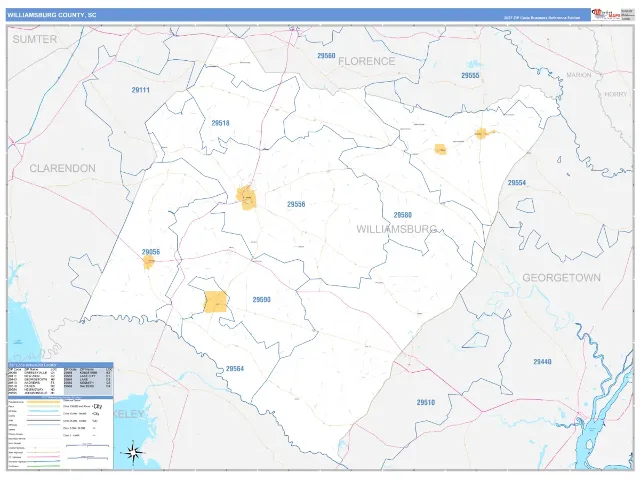640x480 pixels.
Task: Click the orange square town in the northeast
Action: tap(440, 149)
